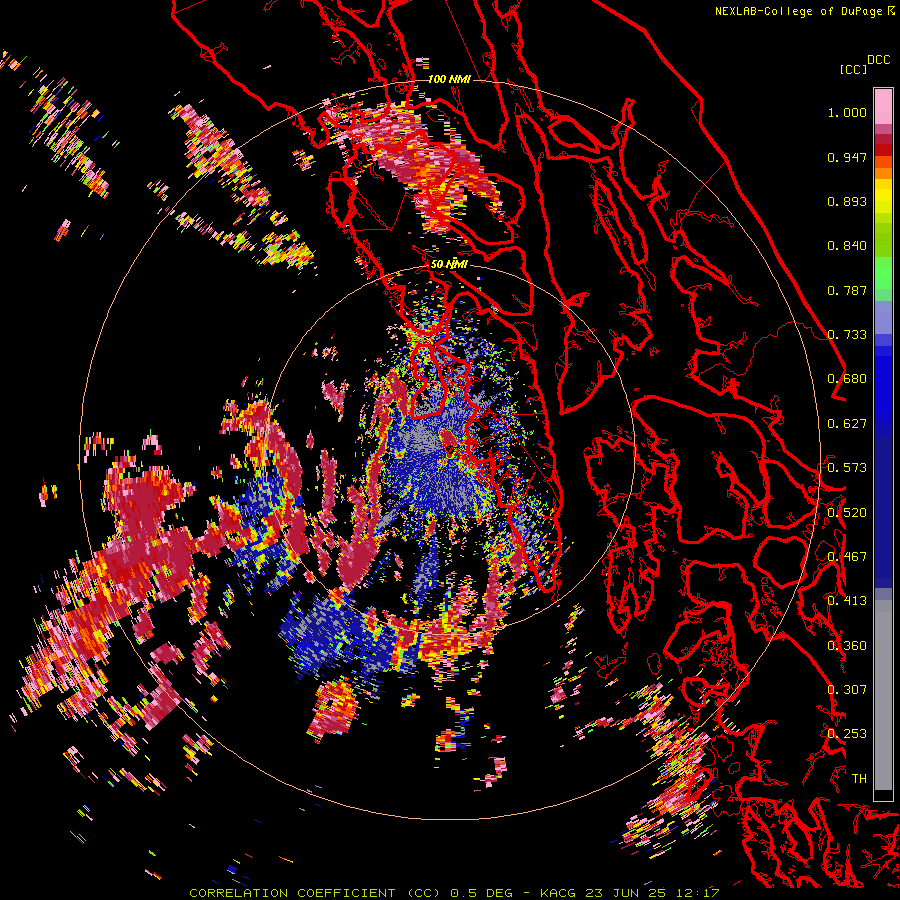Click the 0.5 DEG elevation text in the caption
Image resolution: width=900 pixels, height=900 pixels.
(481, 893)
